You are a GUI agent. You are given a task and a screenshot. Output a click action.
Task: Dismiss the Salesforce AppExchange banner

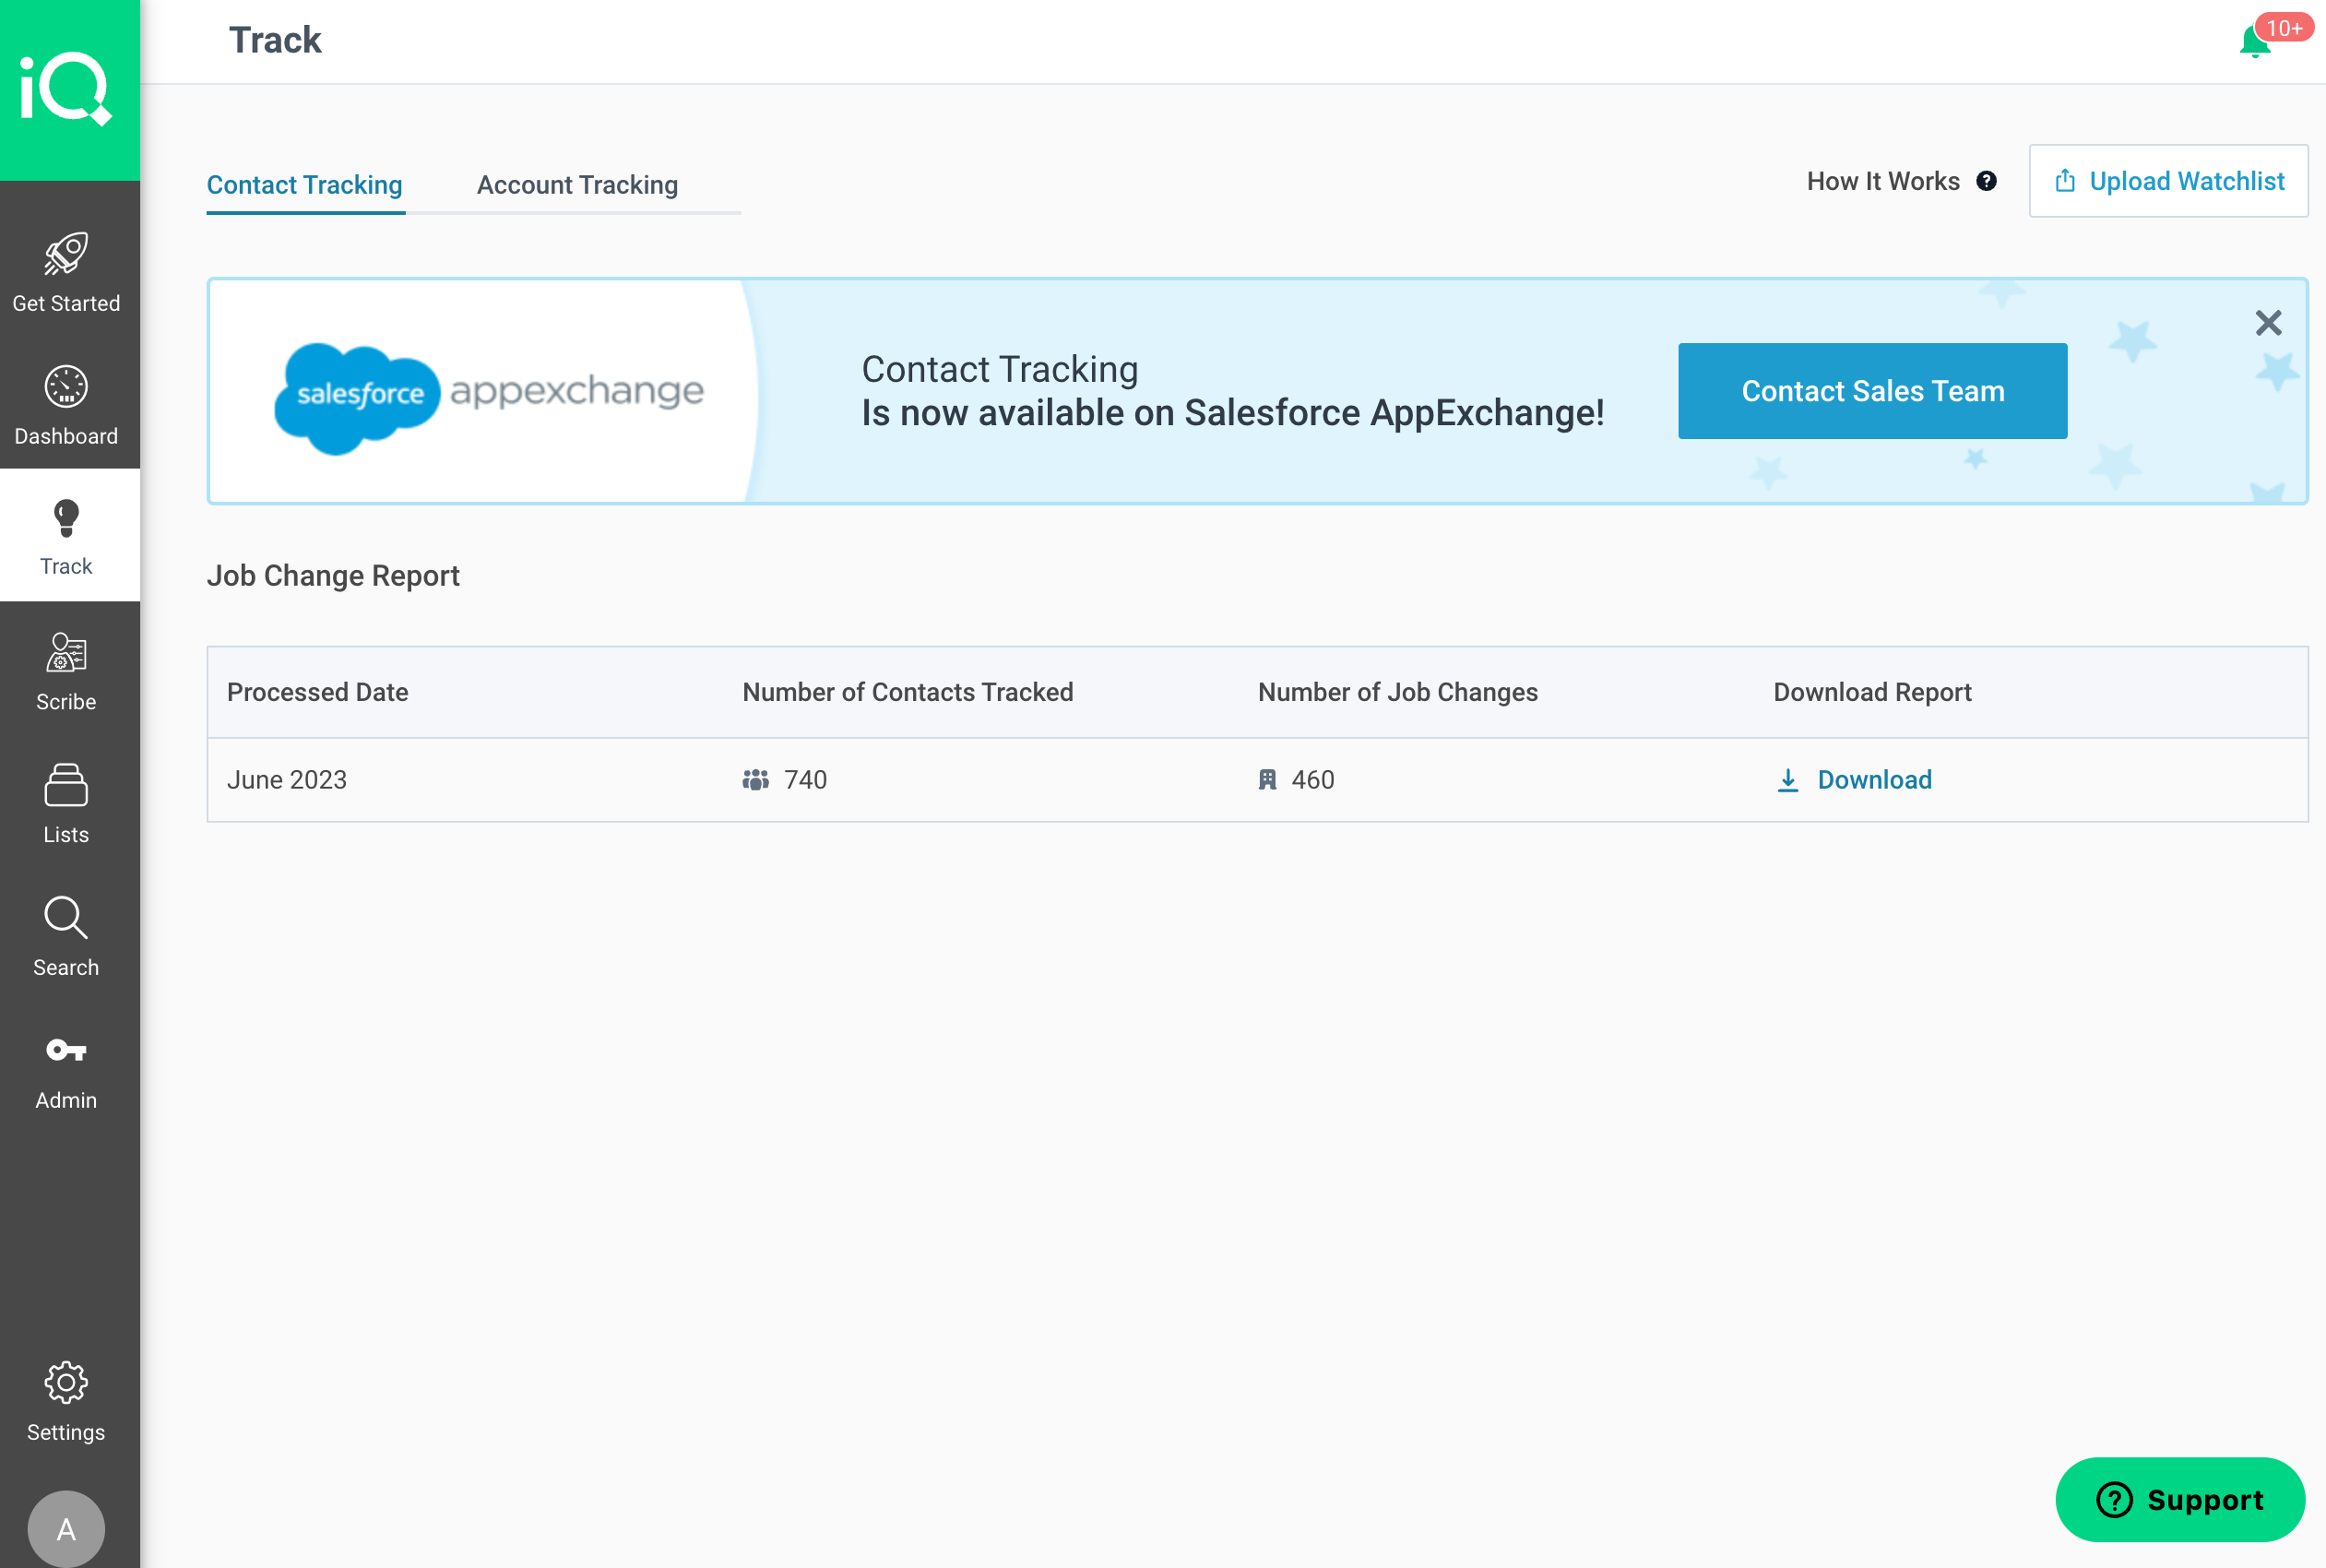[x=2268, y=323]
